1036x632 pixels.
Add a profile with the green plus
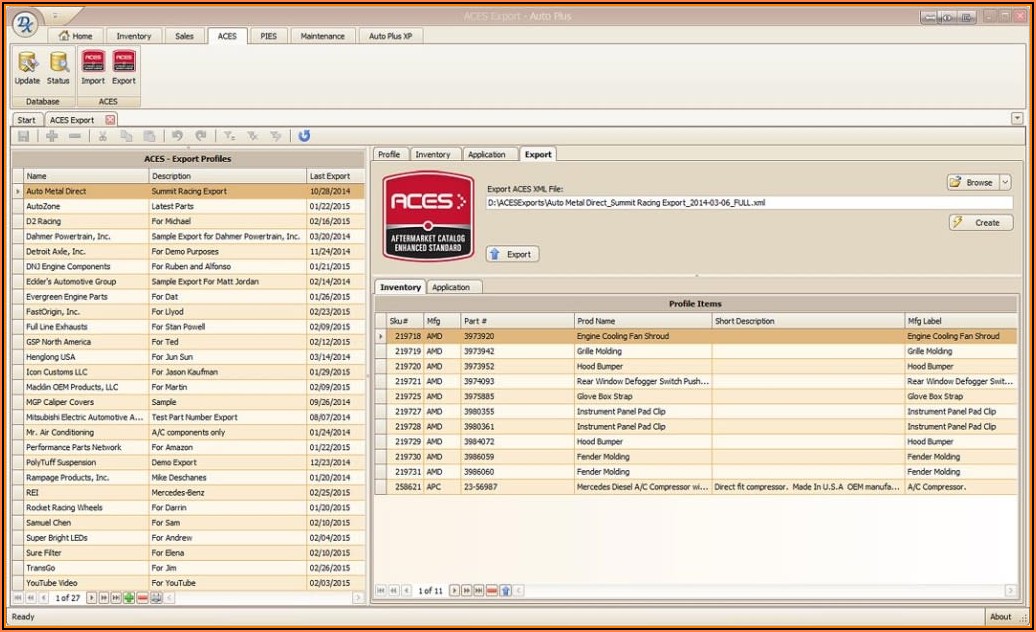click(x=129, y=598)
